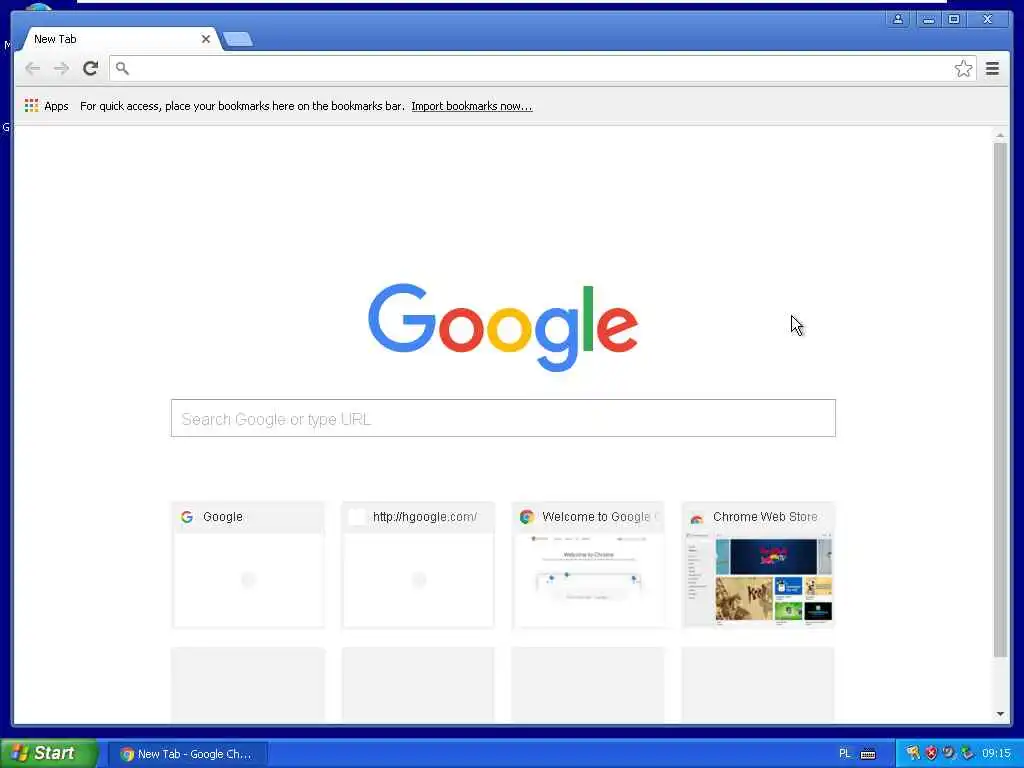Close the New Tab tab

206,39
